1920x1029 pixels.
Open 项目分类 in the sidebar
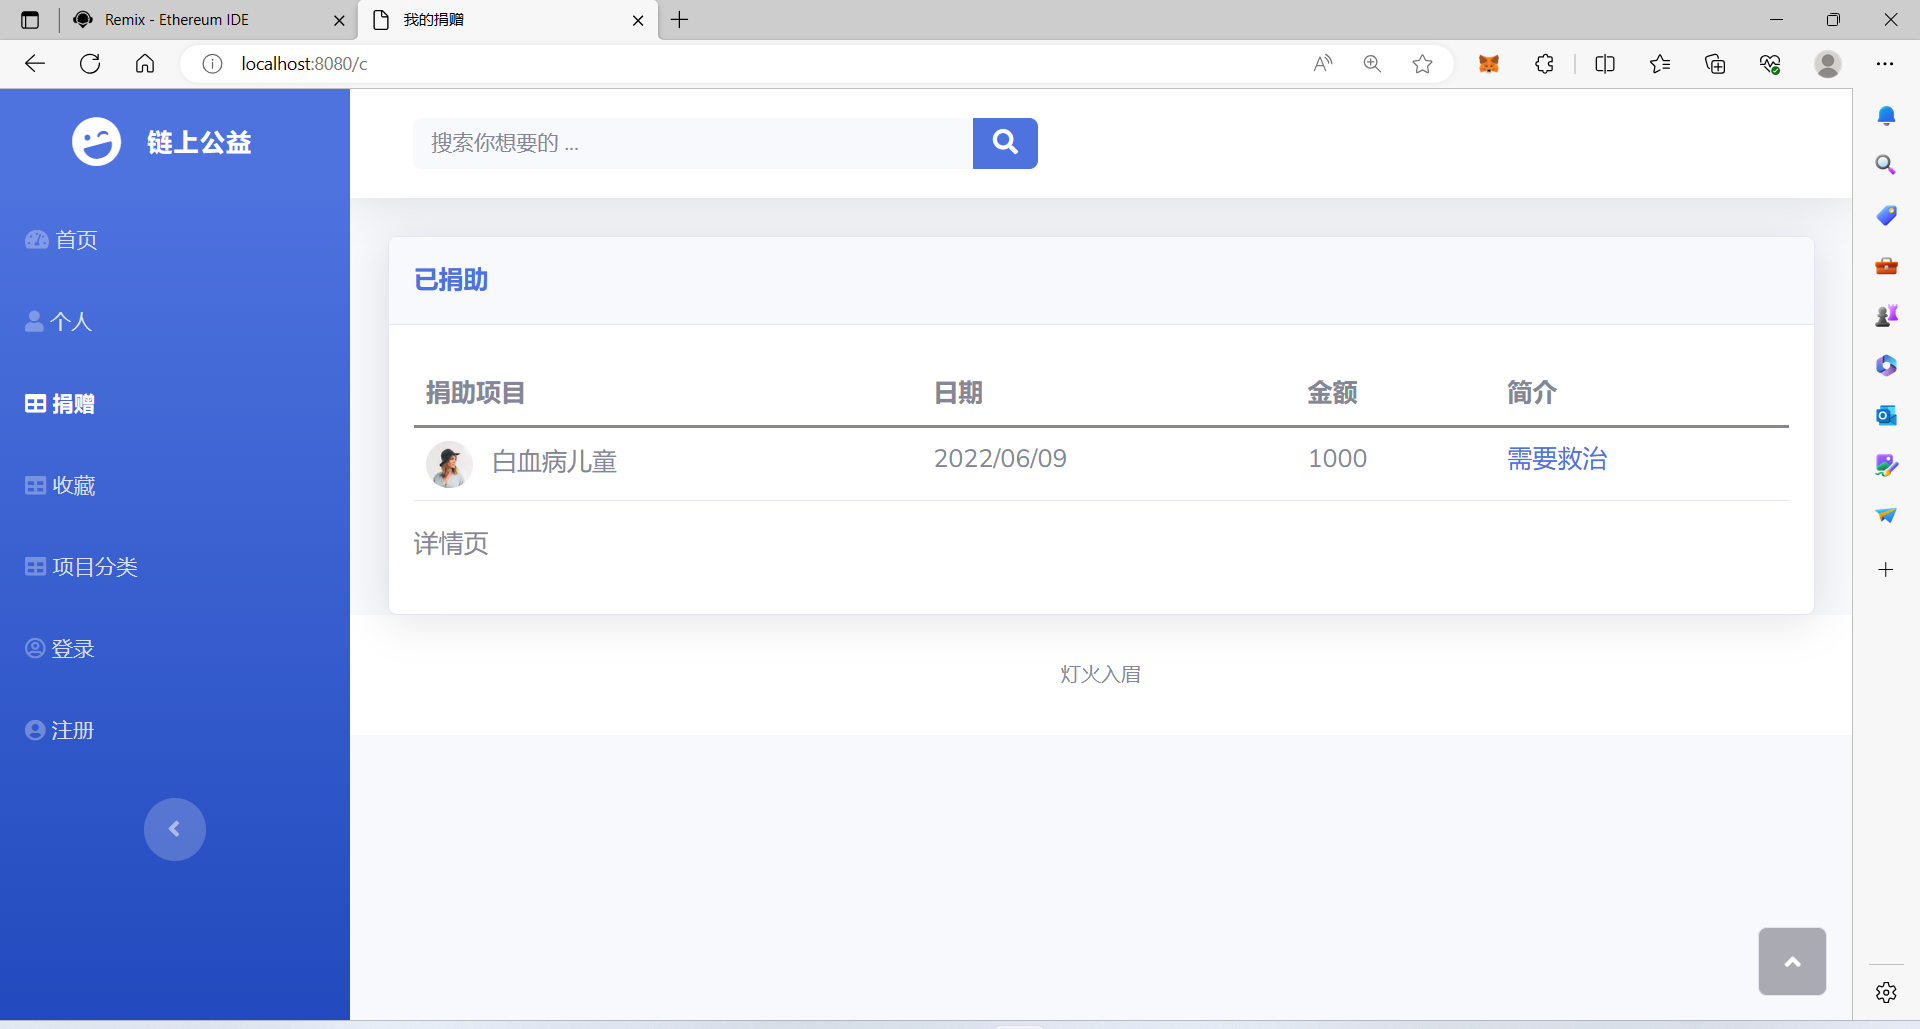pyautogui.click(x=81, y=567)
